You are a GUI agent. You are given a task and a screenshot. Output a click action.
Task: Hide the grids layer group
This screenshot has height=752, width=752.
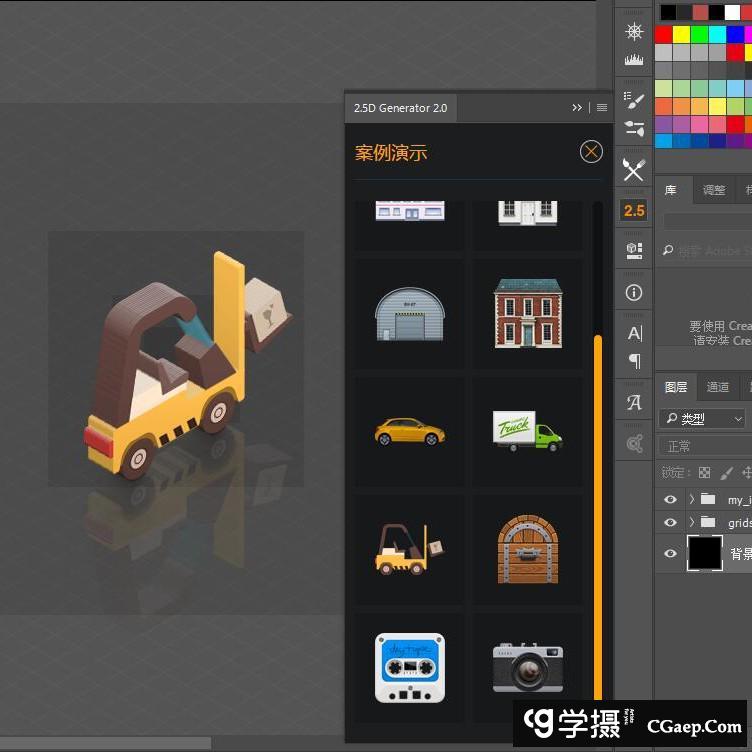(671, 522)
